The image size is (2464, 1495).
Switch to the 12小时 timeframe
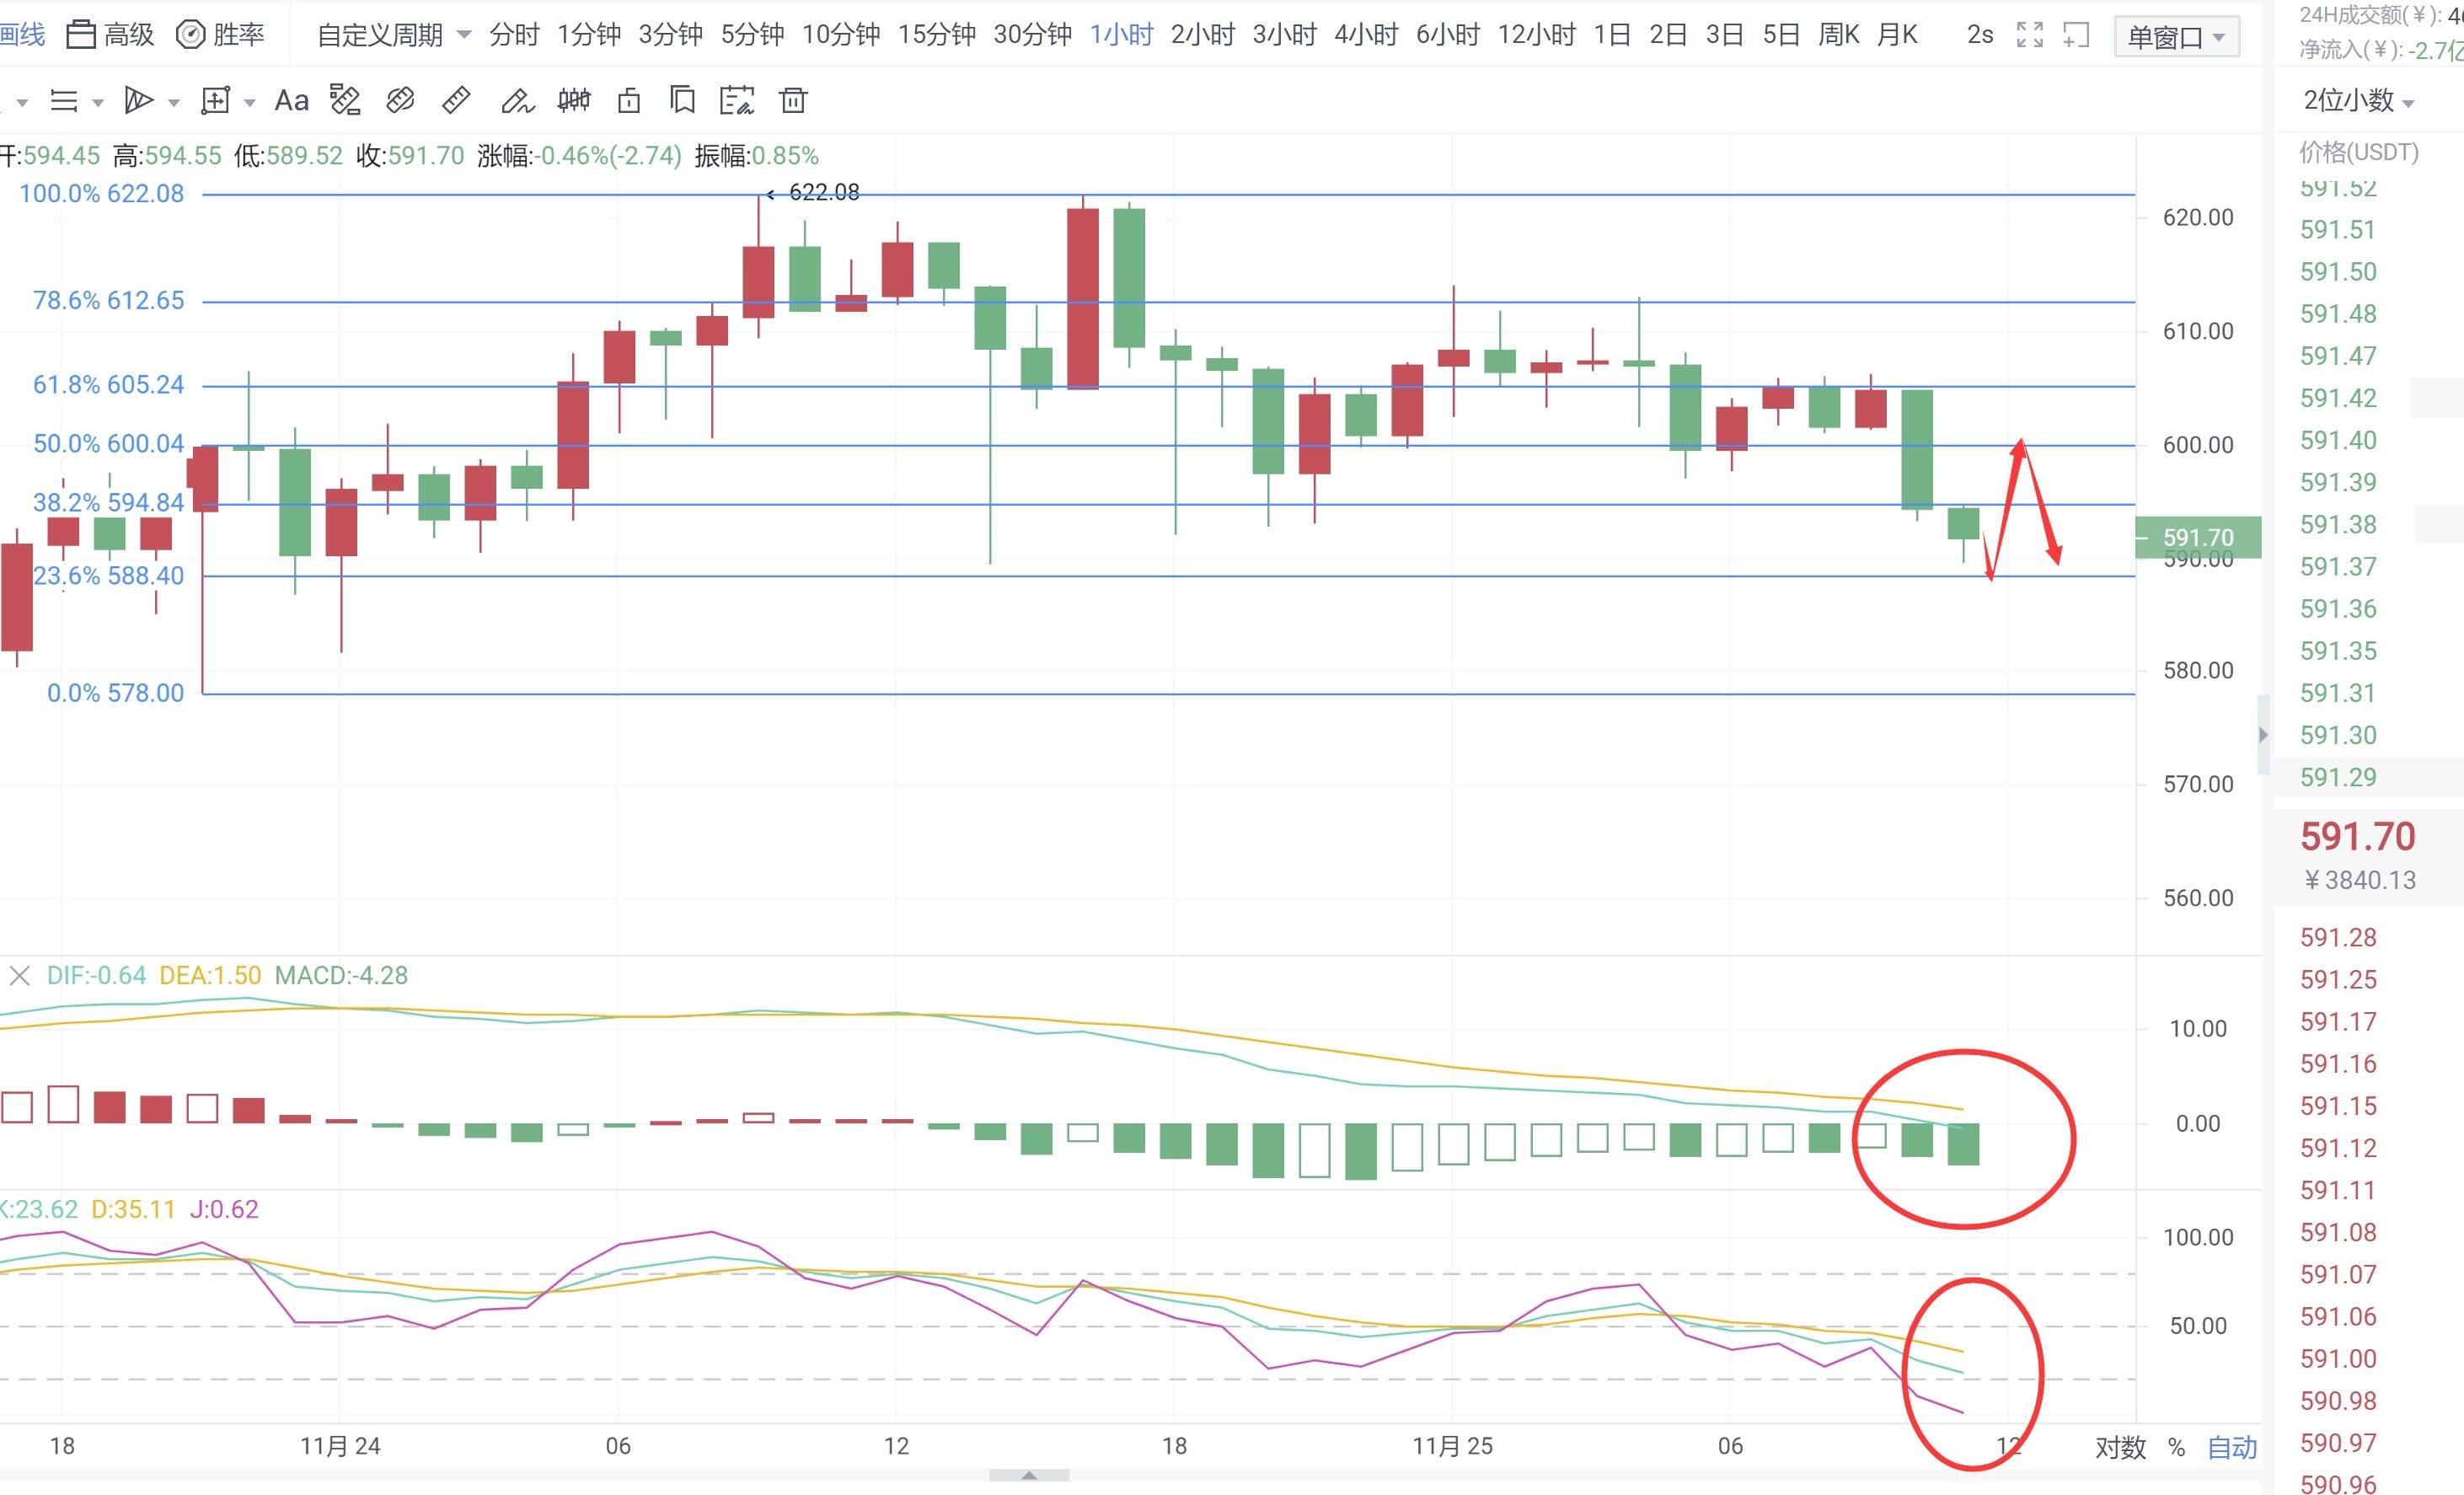click(1537, 35)
